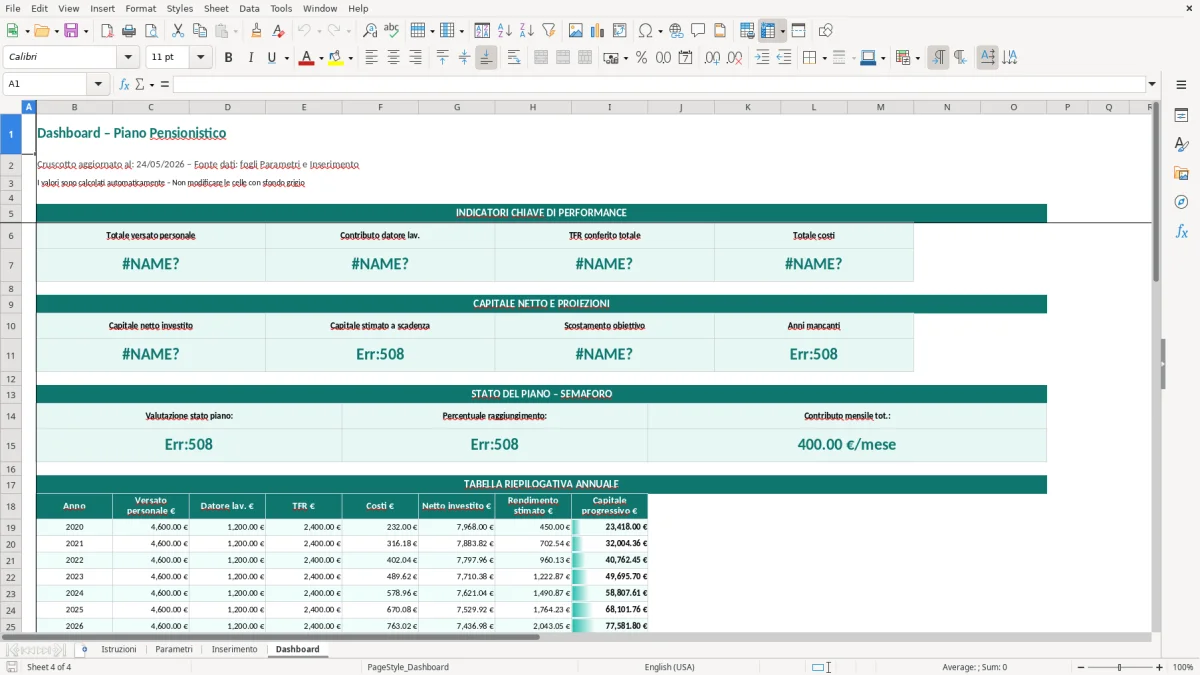Open the font color dropdown arrow
This screenshot has height=675, width=1200.
point(319,58)
